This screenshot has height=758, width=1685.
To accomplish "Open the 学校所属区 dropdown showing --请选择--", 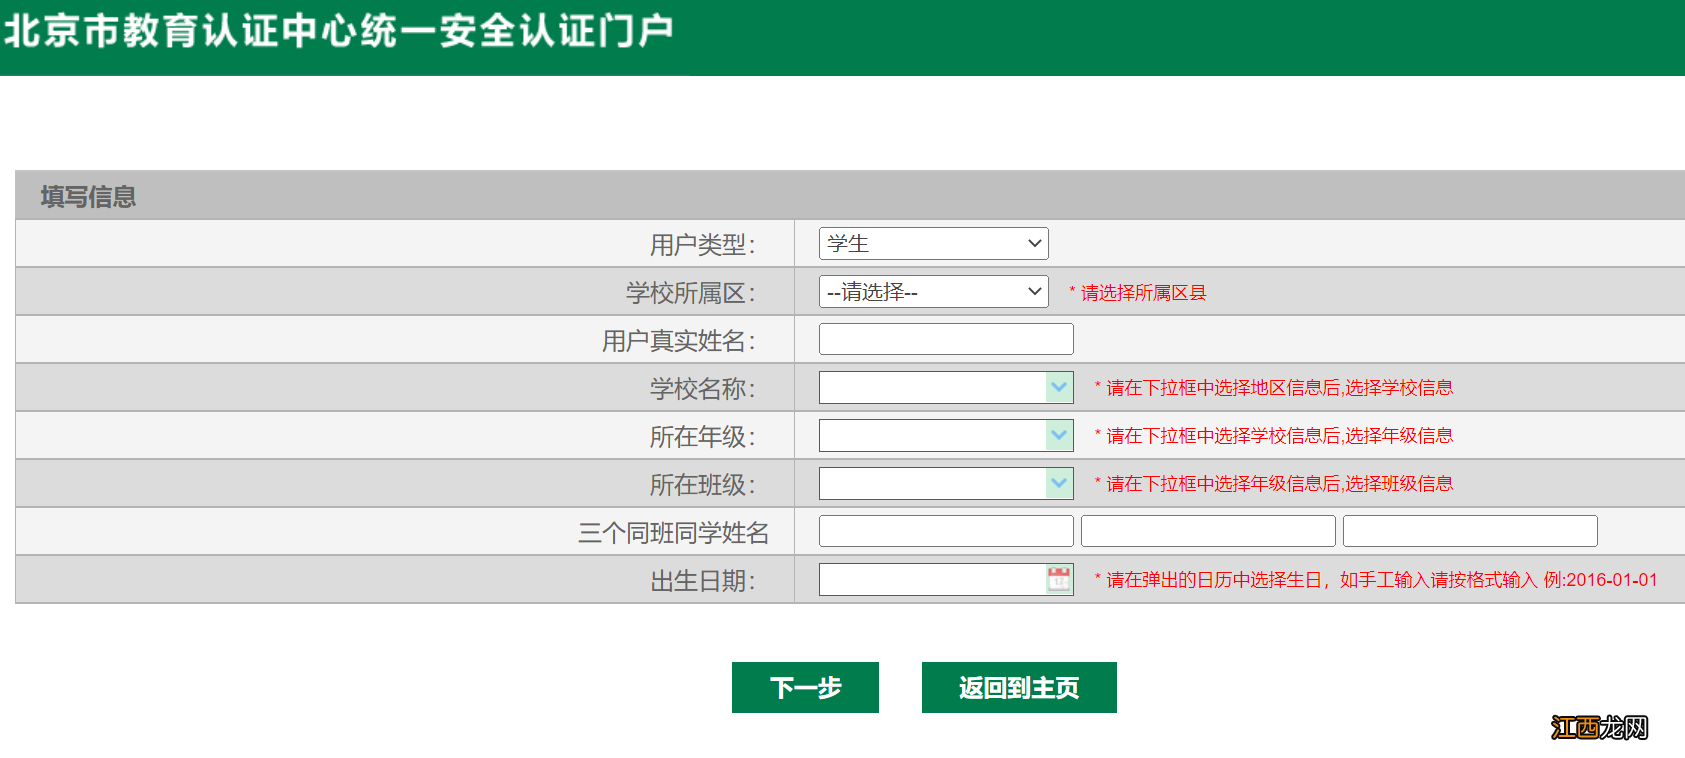I will [934, 291].
